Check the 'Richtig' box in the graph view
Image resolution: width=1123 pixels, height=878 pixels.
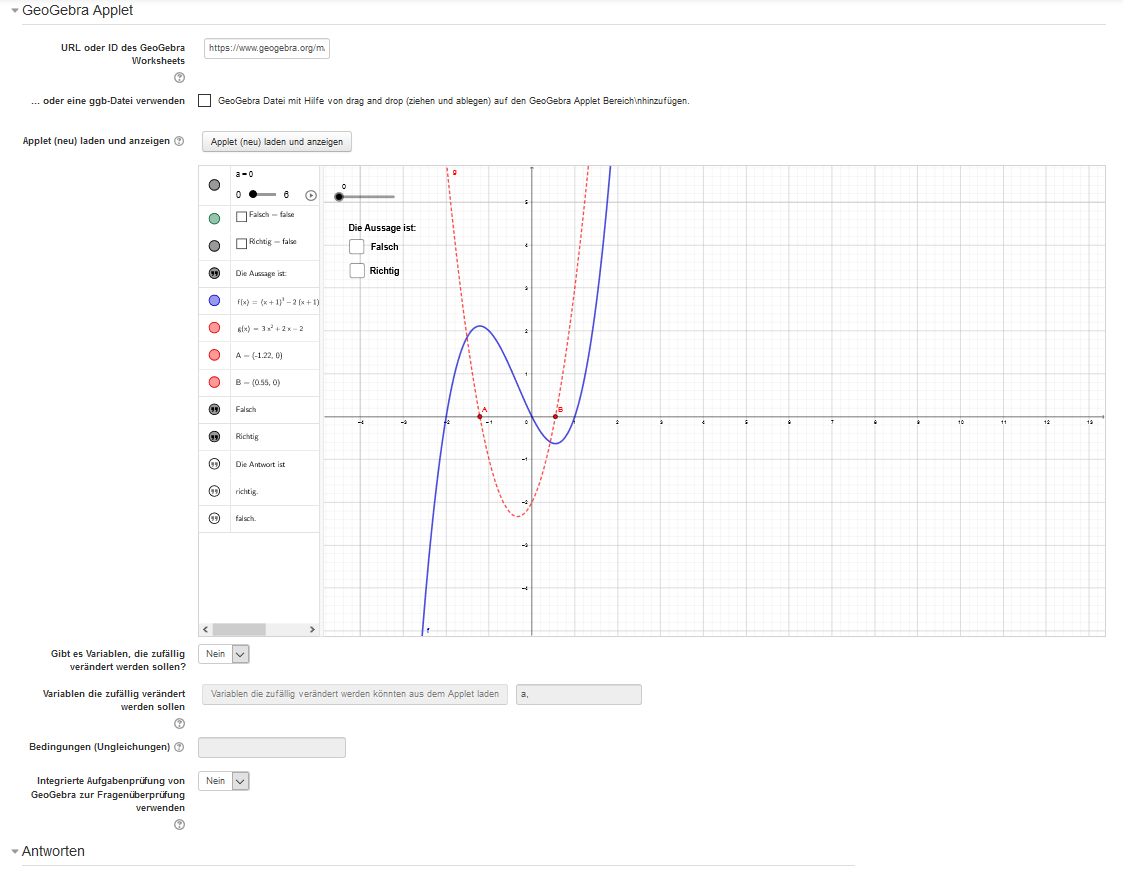(357, 271)
